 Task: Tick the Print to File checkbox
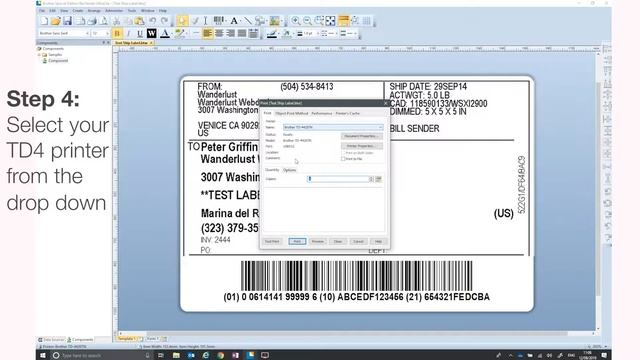(x=343, y=159)
